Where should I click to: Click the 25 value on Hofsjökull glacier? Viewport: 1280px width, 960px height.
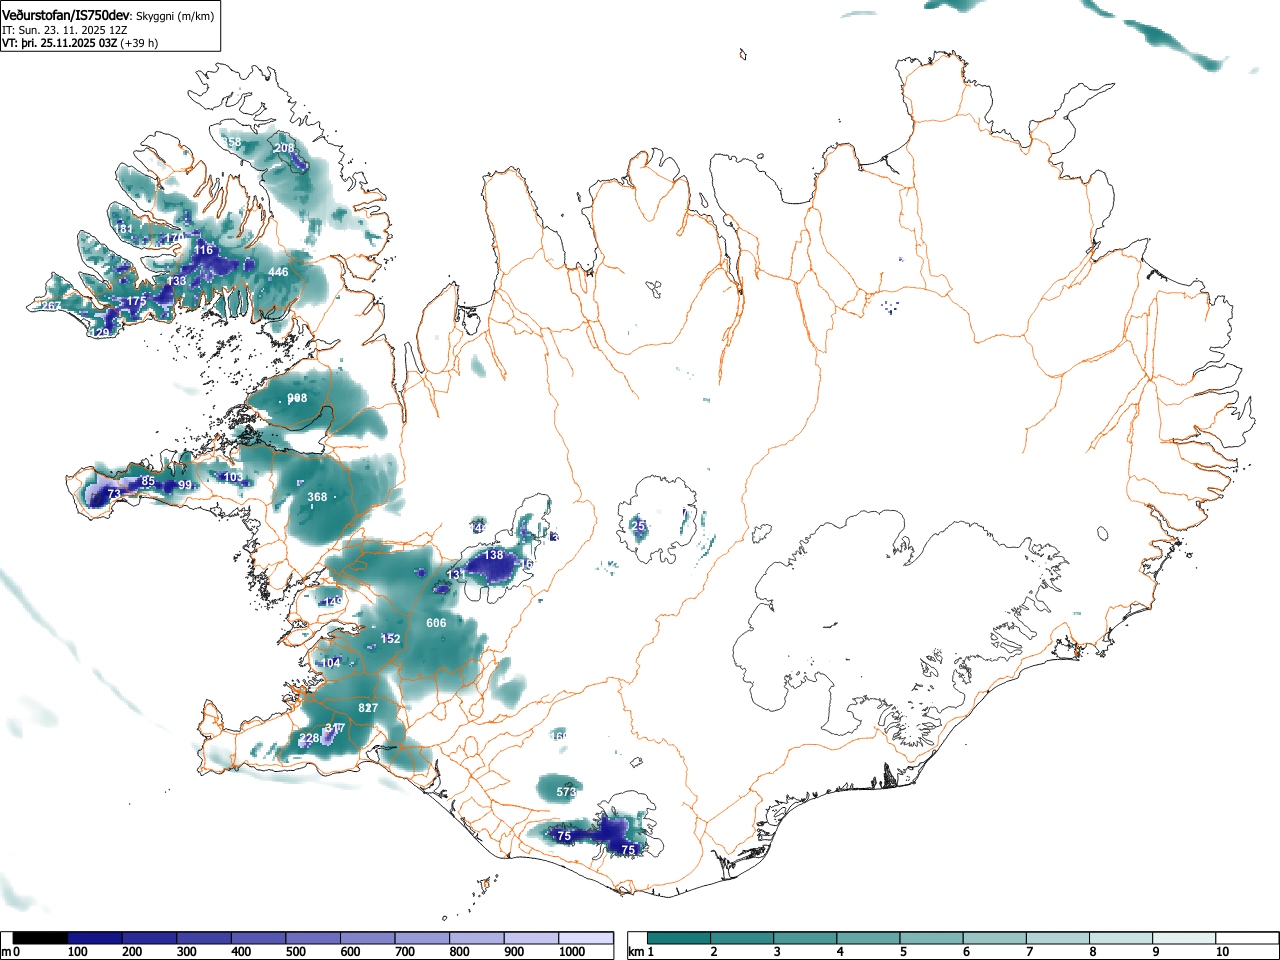[640, 525]
